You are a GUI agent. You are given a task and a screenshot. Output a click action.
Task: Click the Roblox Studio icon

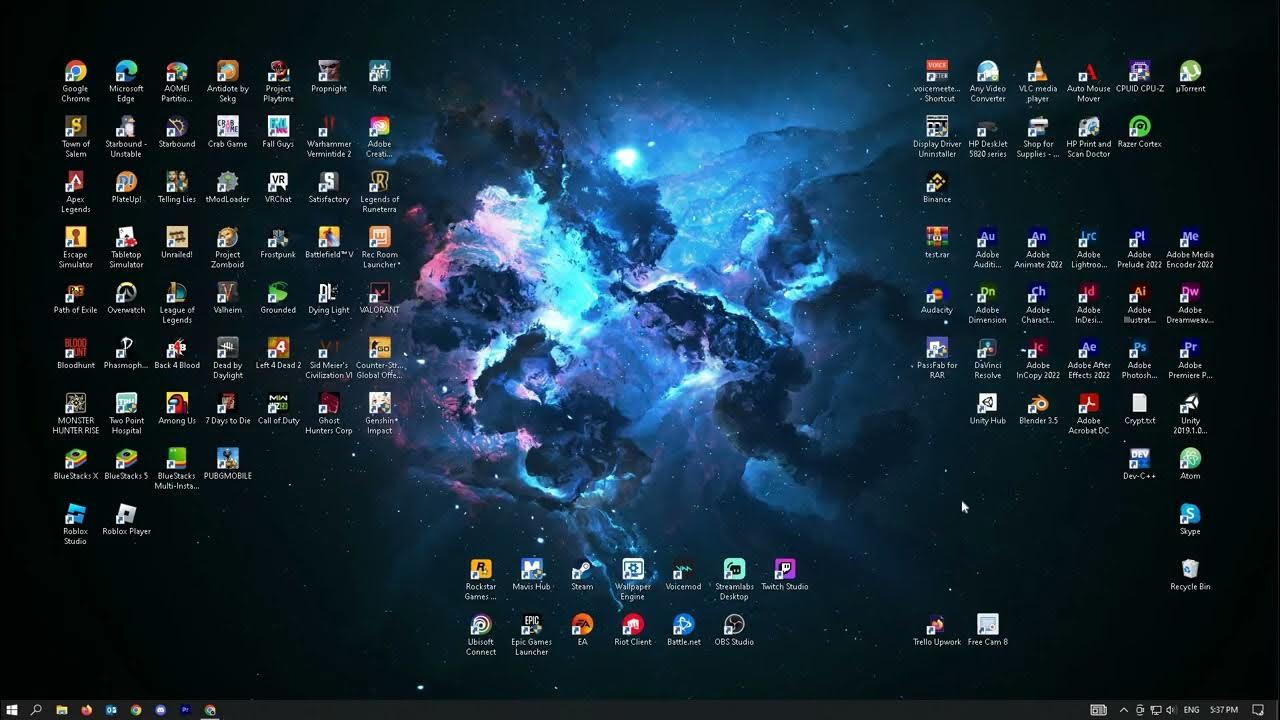(x=75, y=524)
